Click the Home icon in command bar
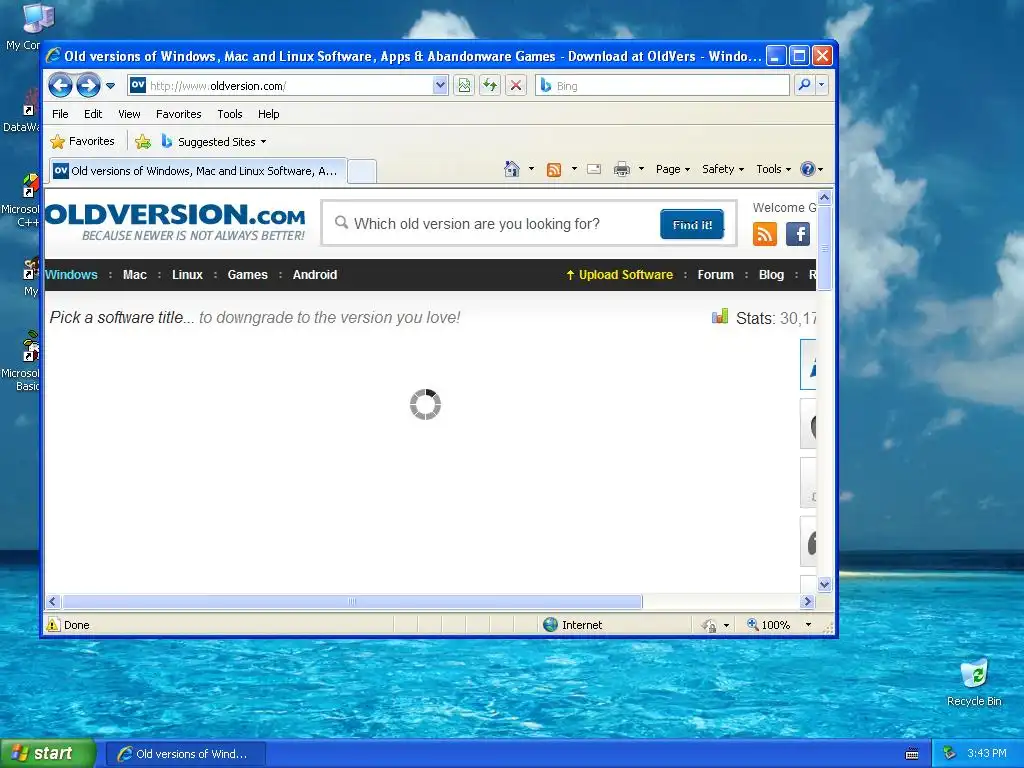Image resolution: width=1024 pixels, height=768 pixels. tap(512, 169)
